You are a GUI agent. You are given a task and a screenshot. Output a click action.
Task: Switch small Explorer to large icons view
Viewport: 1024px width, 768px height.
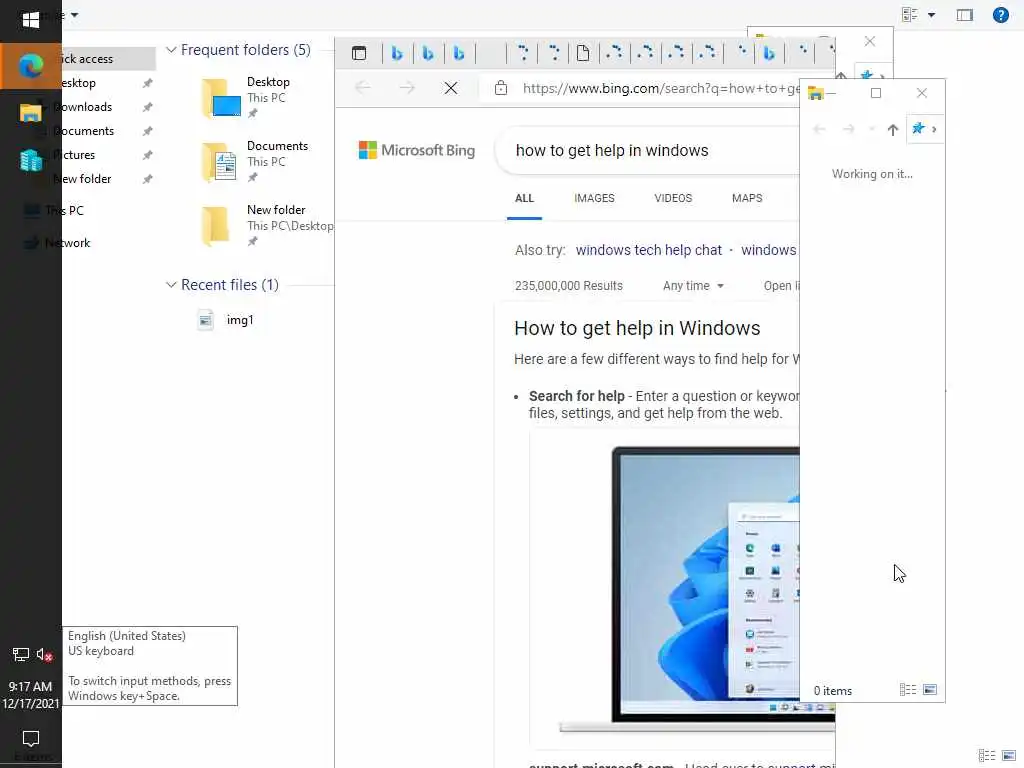pos(930,690)
